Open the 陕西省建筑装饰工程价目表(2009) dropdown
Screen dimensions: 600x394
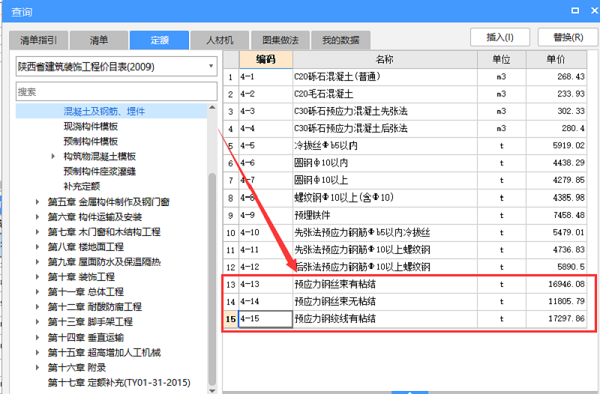211,66
